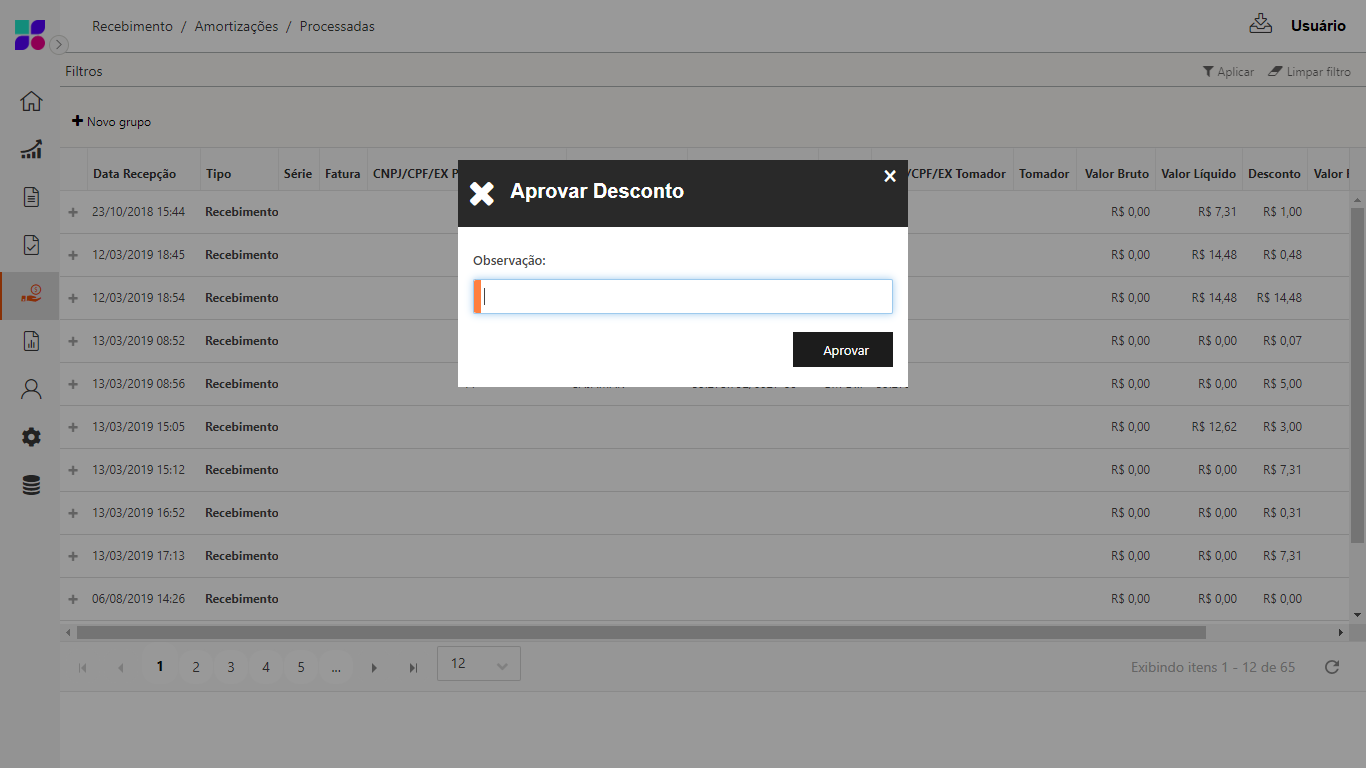Image resolution: width=1366 pixels, height=768 pixels.
Task: Open the settings gear sidebar icon
Action: 31,437
